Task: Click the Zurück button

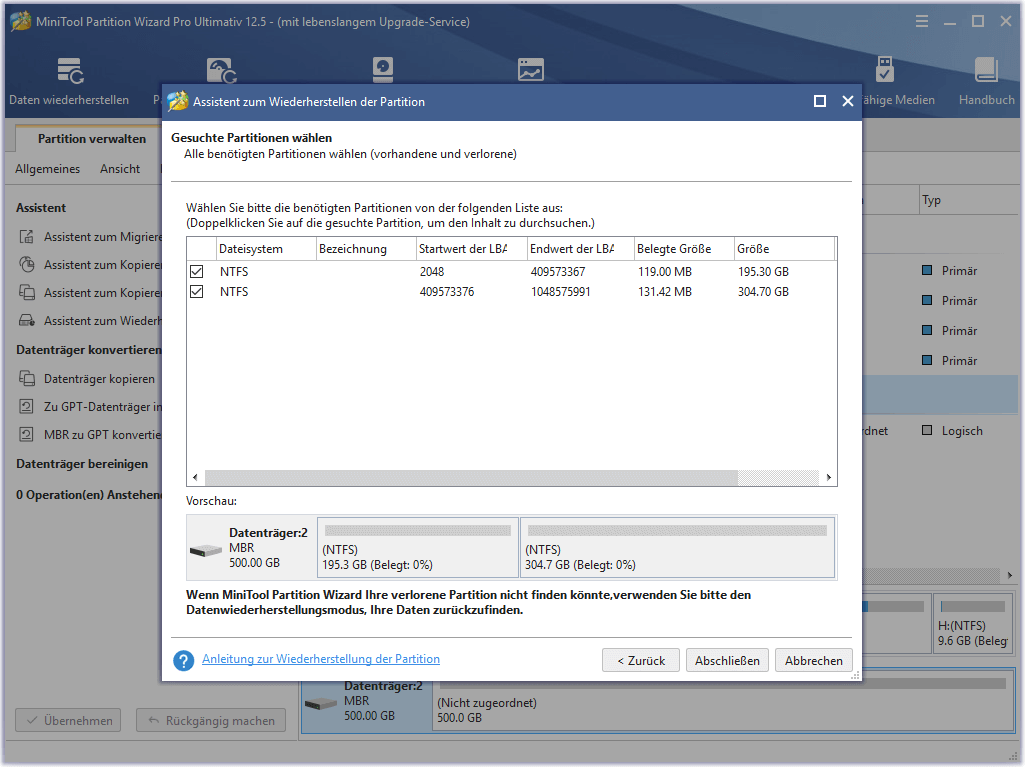Action: 641,661
